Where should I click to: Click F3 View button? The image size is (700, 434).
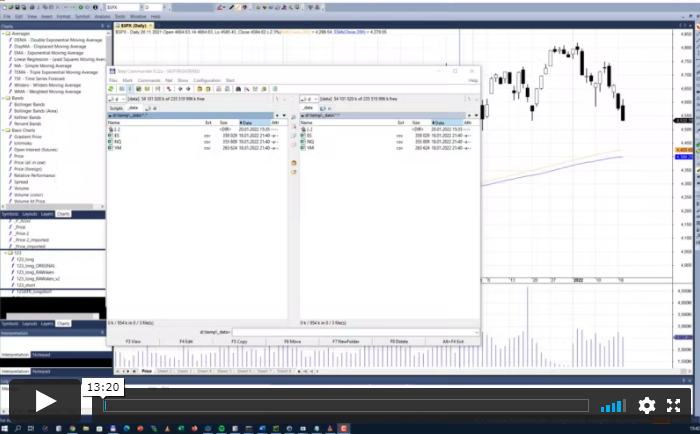(x=133, y=342)
